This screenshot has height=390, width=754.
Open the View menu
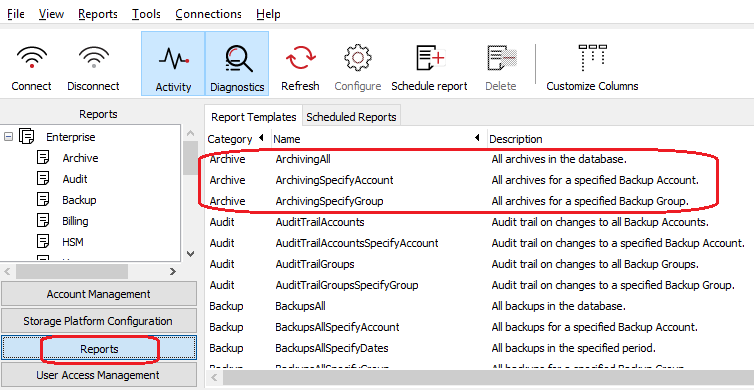[51, 14]
